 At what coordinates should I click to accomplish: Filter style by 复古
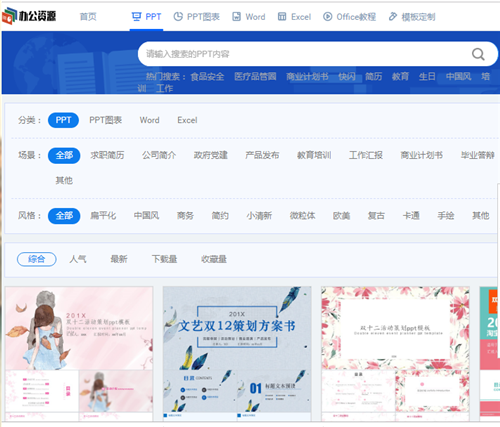[376, 216]
